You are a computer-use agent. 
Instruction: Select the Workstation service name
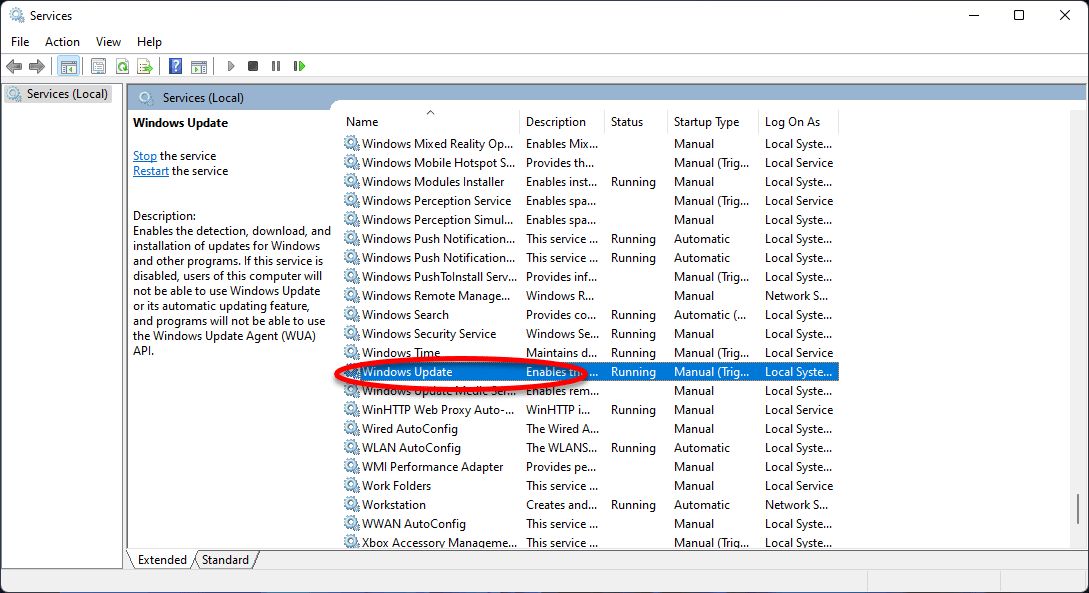click(394, 505)
